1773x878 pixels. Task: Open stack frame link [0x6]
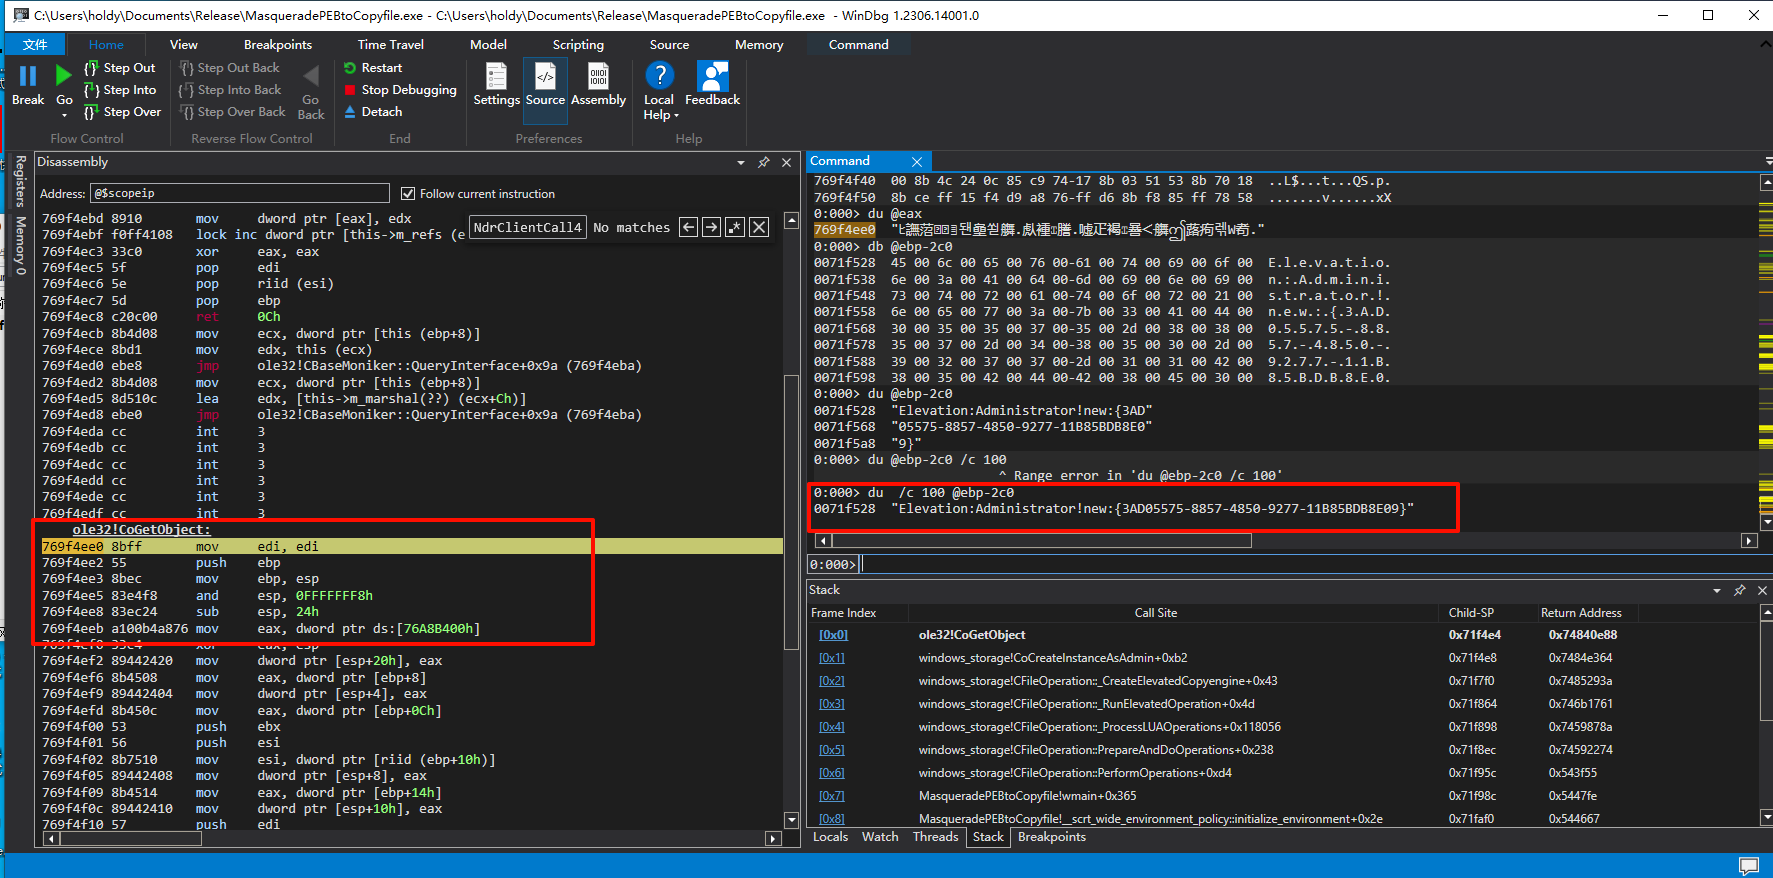pos(832,773)
